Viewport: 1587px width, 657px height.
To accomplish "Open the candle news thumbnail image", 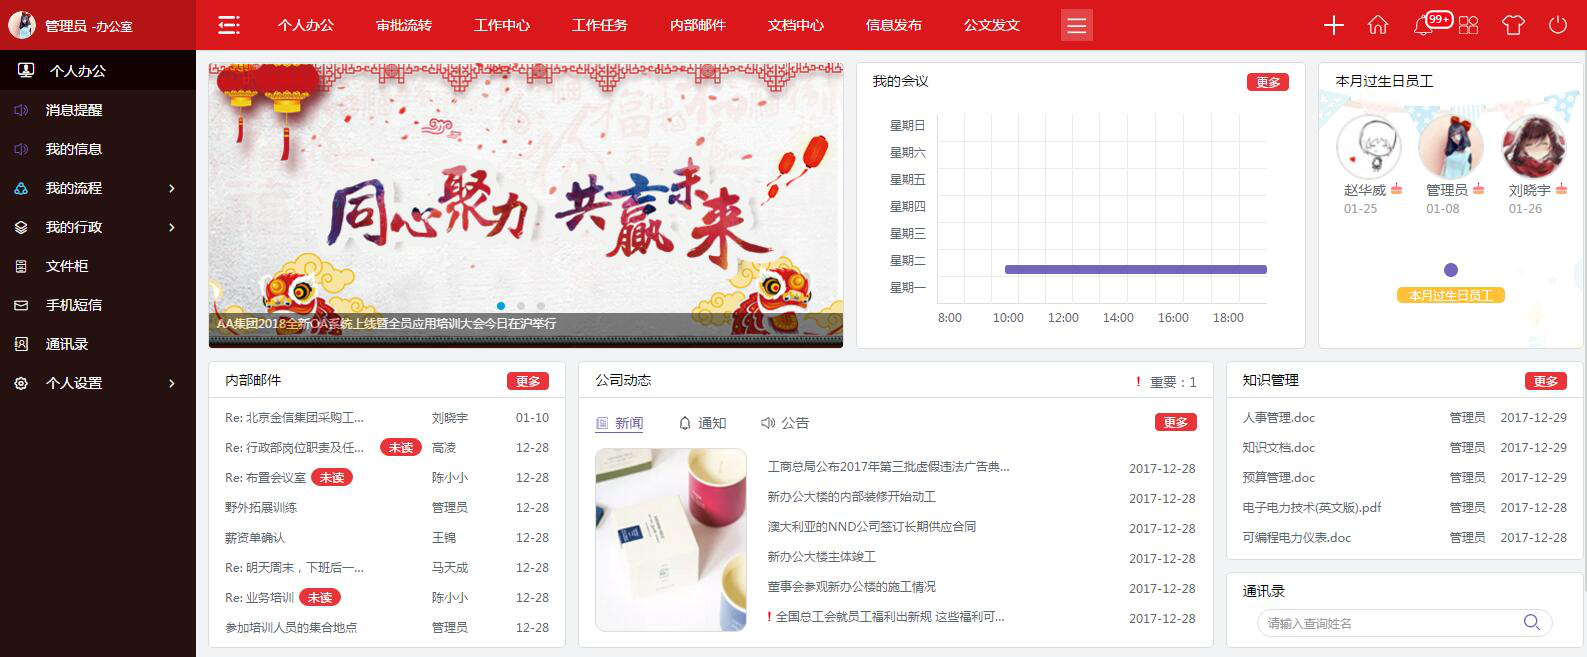I will tap(671, 539).
